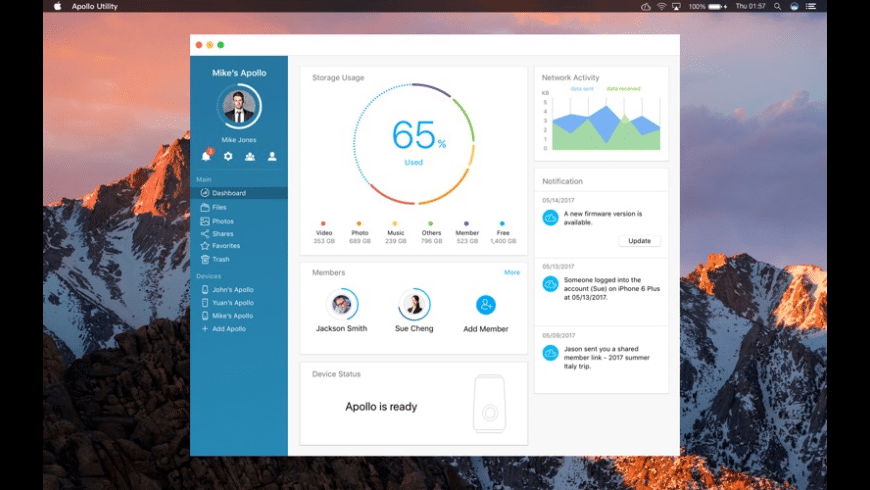Screen dimensions: 870x490
Task: Click the Trash bin icon
Action: [x=205, y=259]
